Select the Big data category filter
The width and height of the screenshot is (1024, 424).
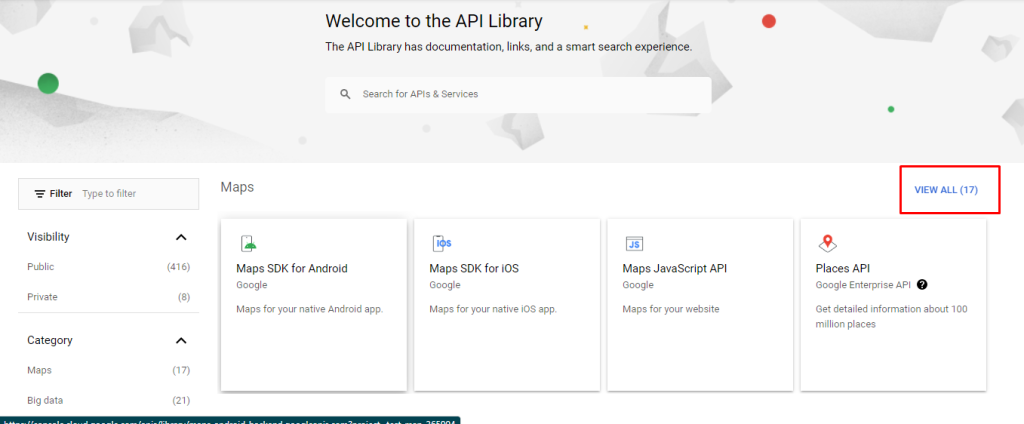pos(45,401)
